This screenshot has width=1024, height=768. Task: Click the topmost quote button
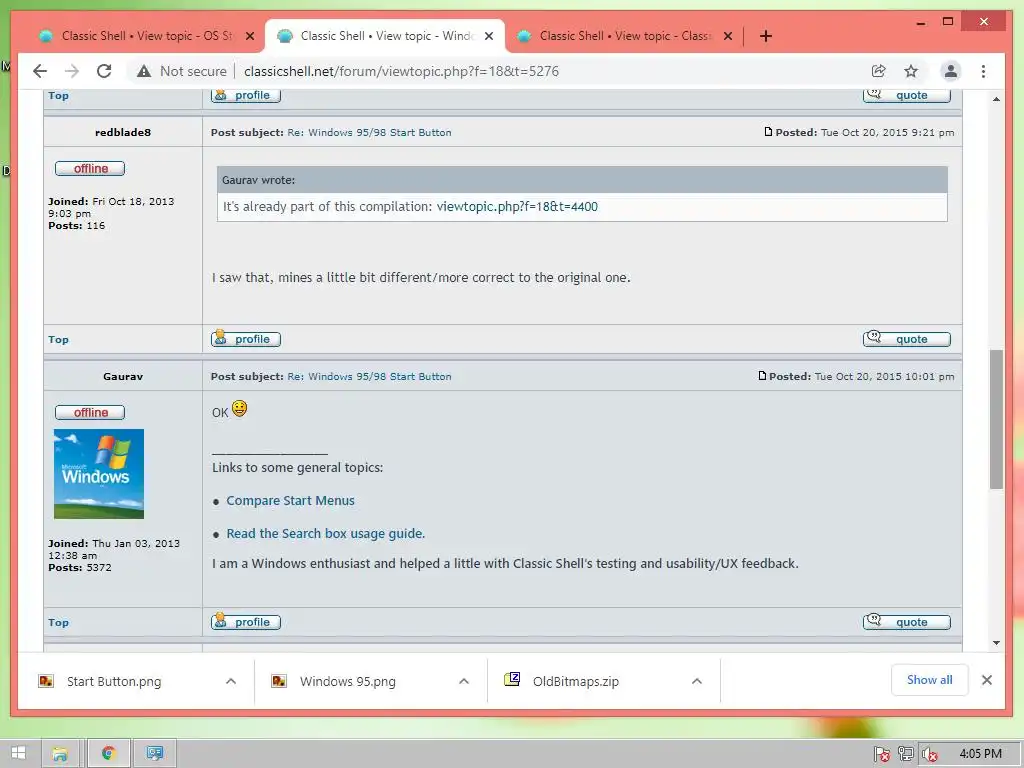click(x=906, y=95)
